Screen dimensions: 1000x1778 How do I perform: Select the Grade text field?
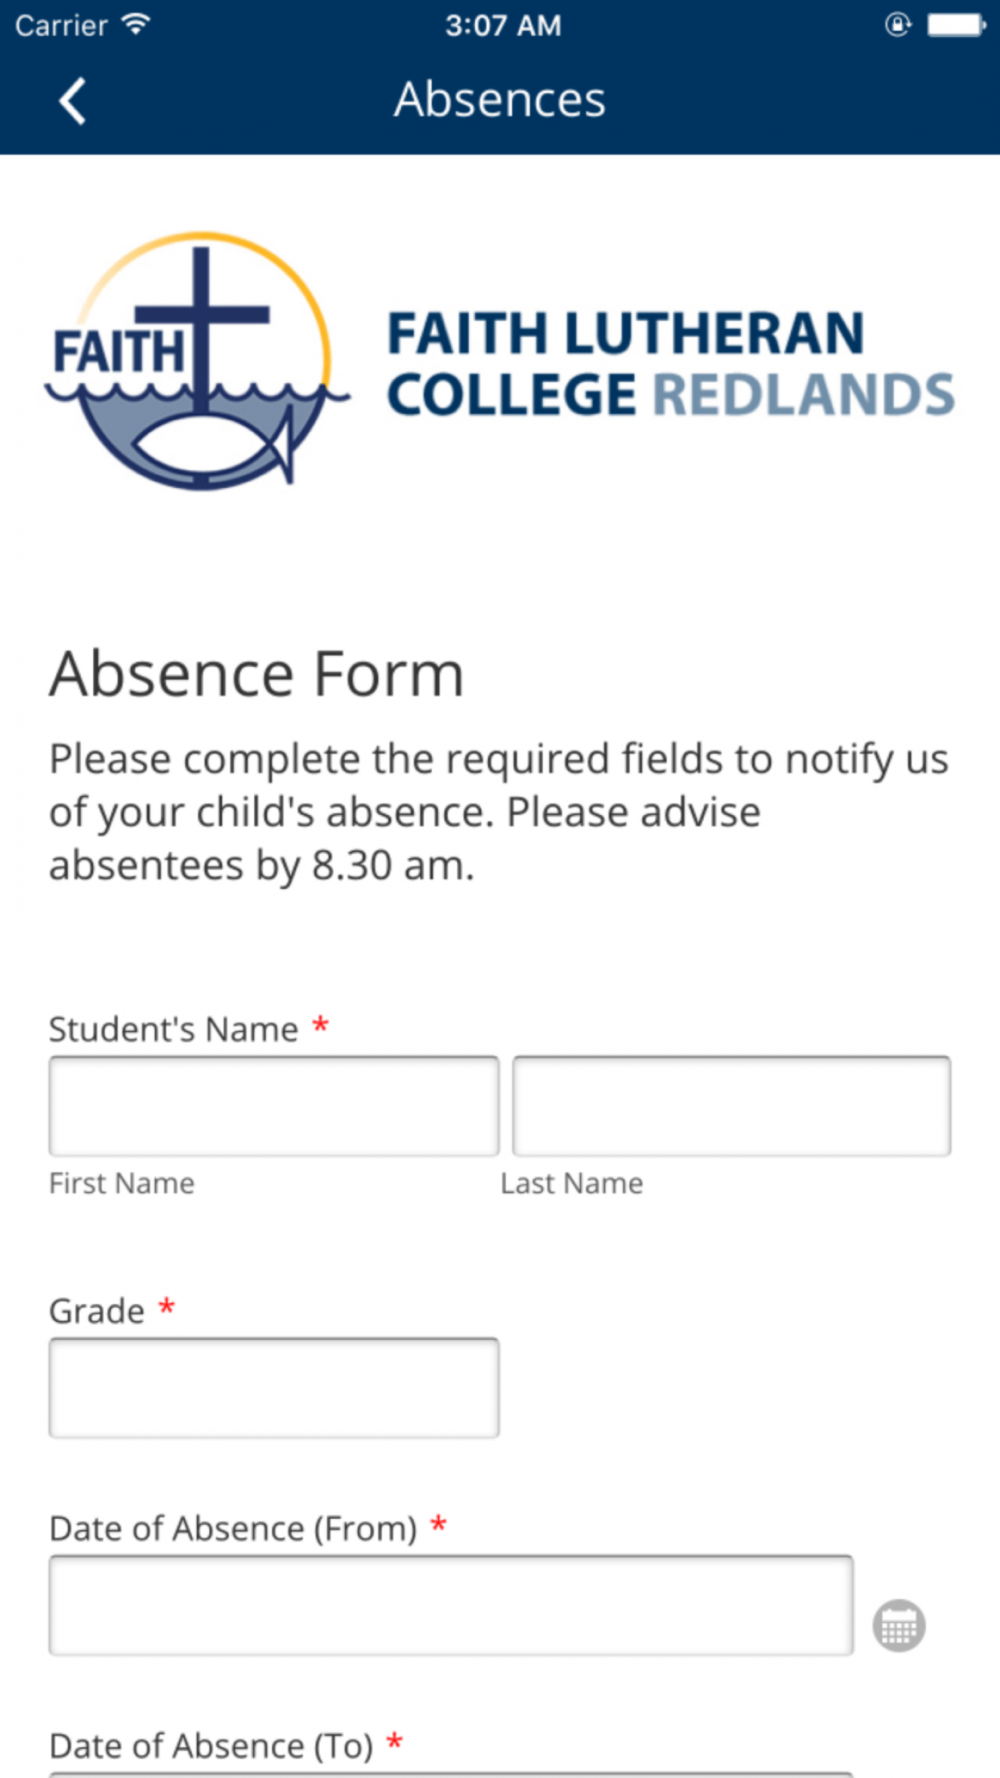point(274,1388)
